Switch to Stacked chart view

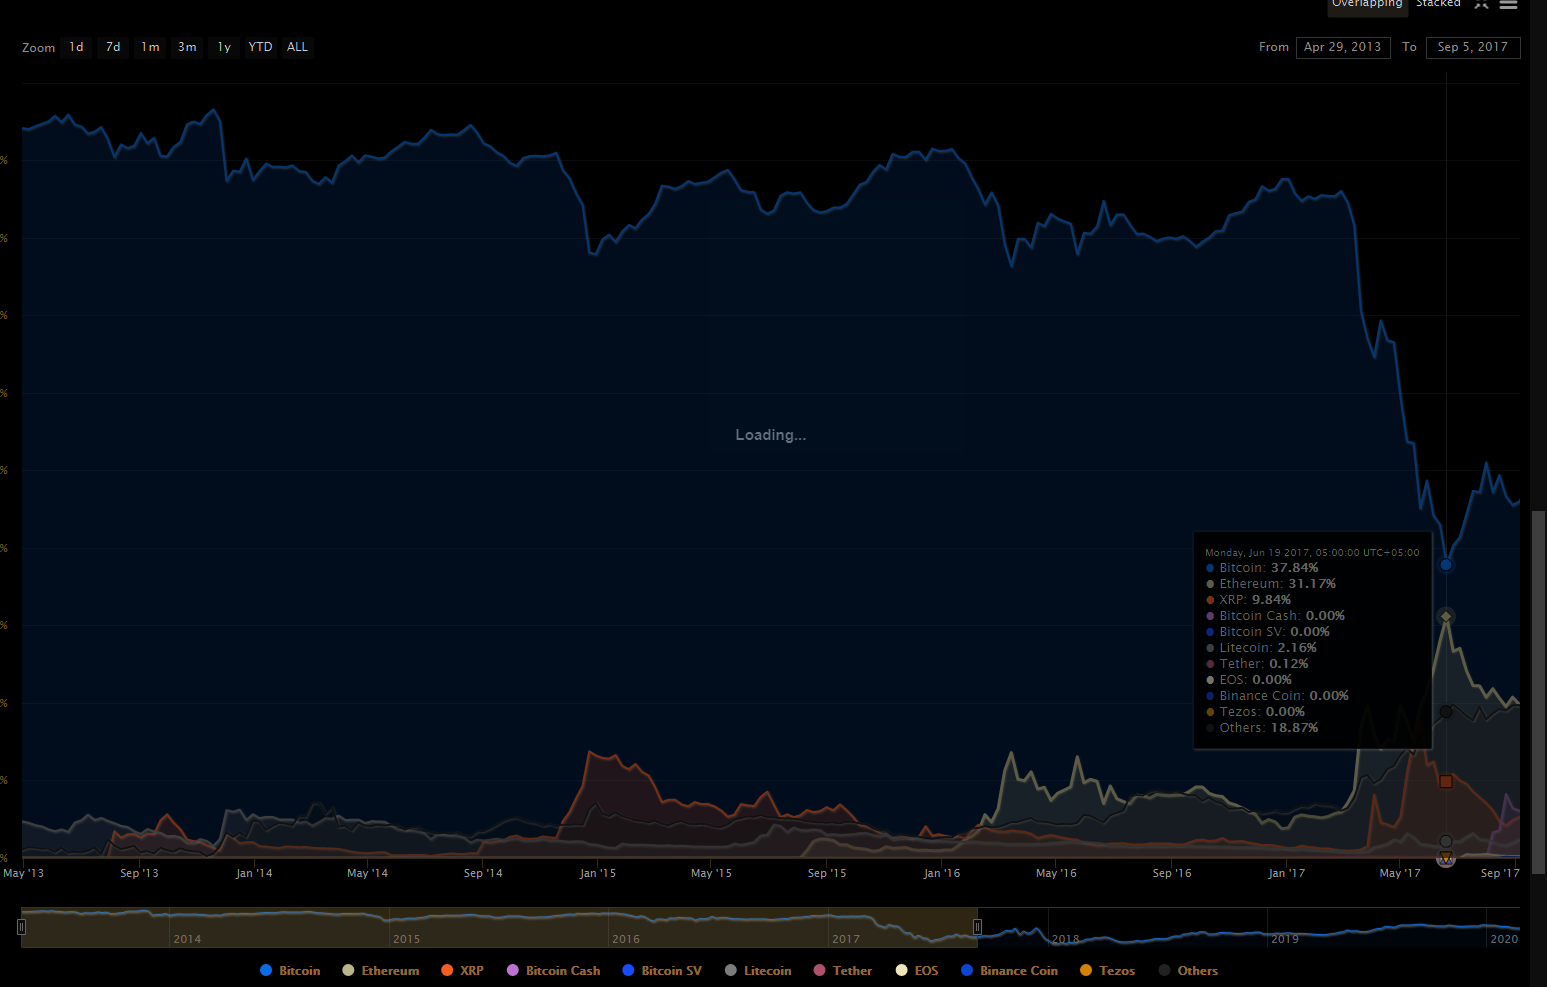[1438, 5]
